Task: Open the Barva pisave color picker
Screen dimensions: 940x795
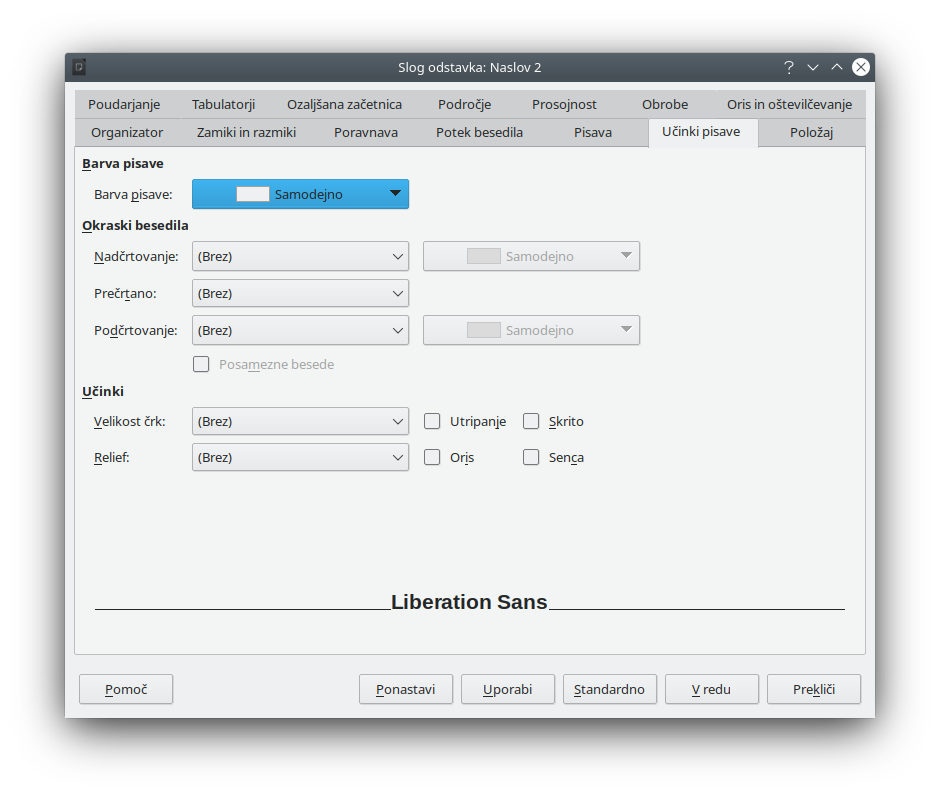Action: coord(300,194)
